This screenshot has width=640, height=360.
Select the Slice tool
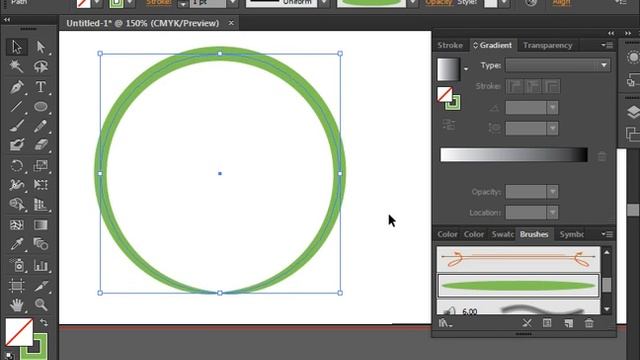[x=40, y=285]
